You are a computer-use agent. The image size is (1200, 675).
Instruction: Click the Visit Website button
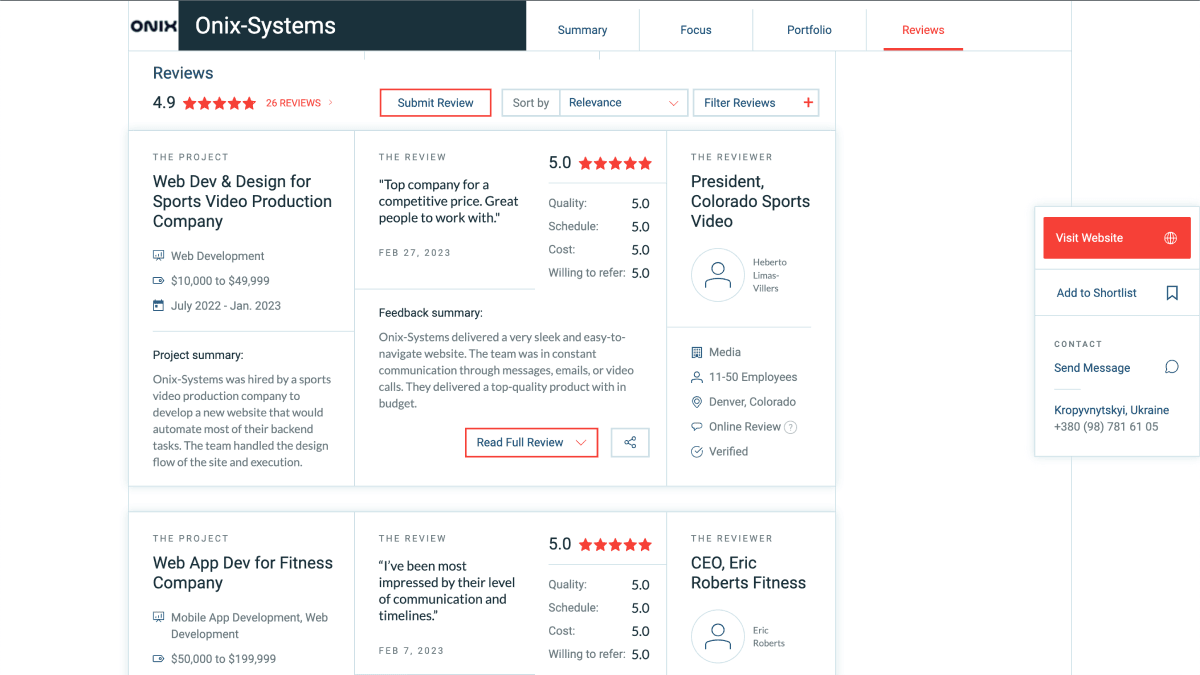(x=1117, y=238)
